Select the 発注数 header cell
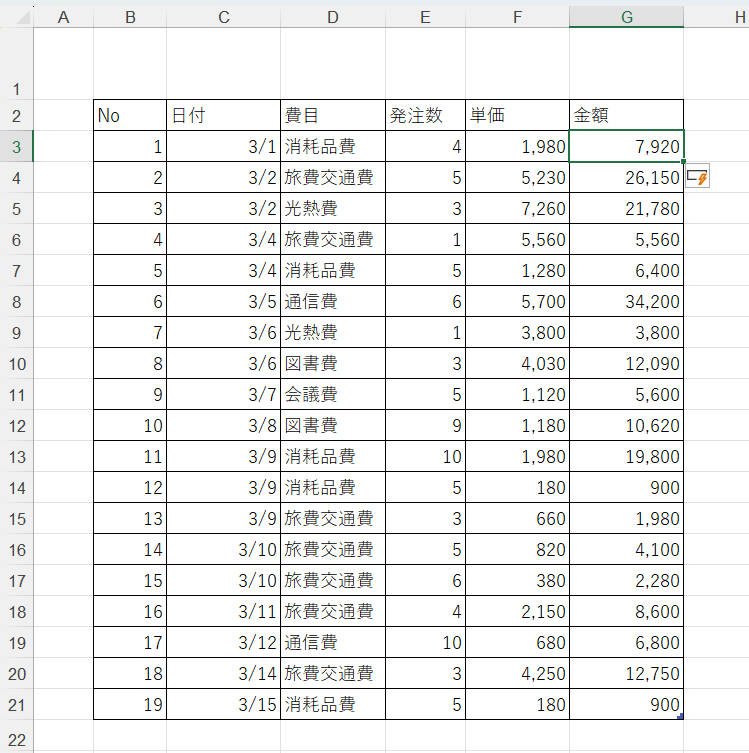 (x=425, y=116)
